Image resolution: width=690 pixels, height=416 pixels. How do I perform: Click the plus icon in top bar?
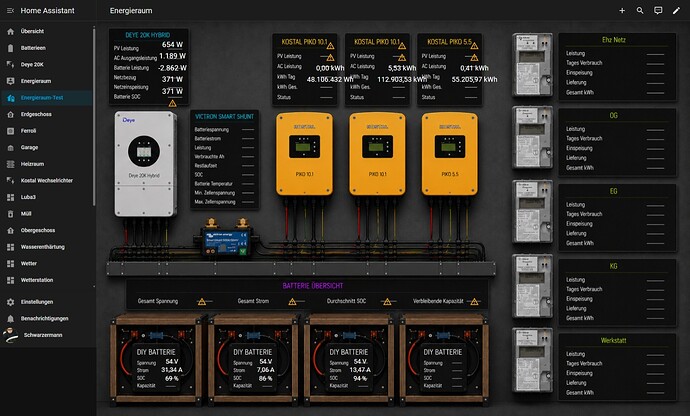pos(622,11)
